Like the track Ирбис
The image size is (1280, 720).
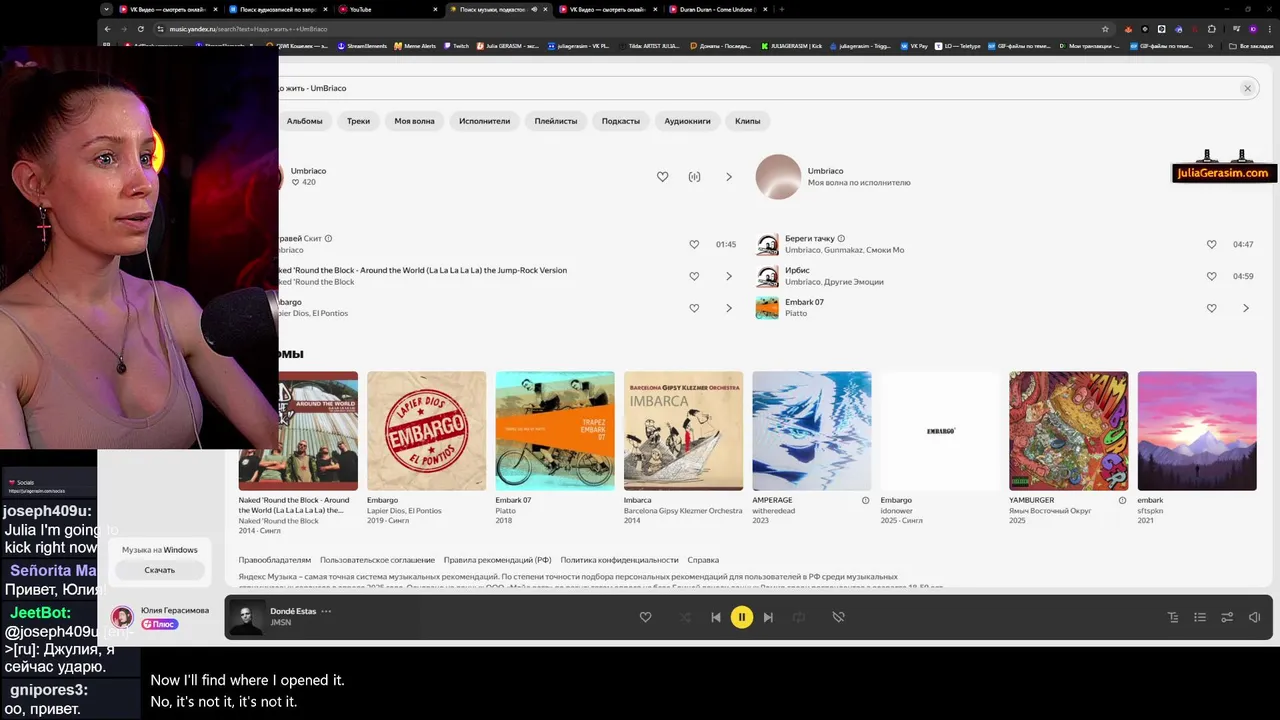[1211, 276]
